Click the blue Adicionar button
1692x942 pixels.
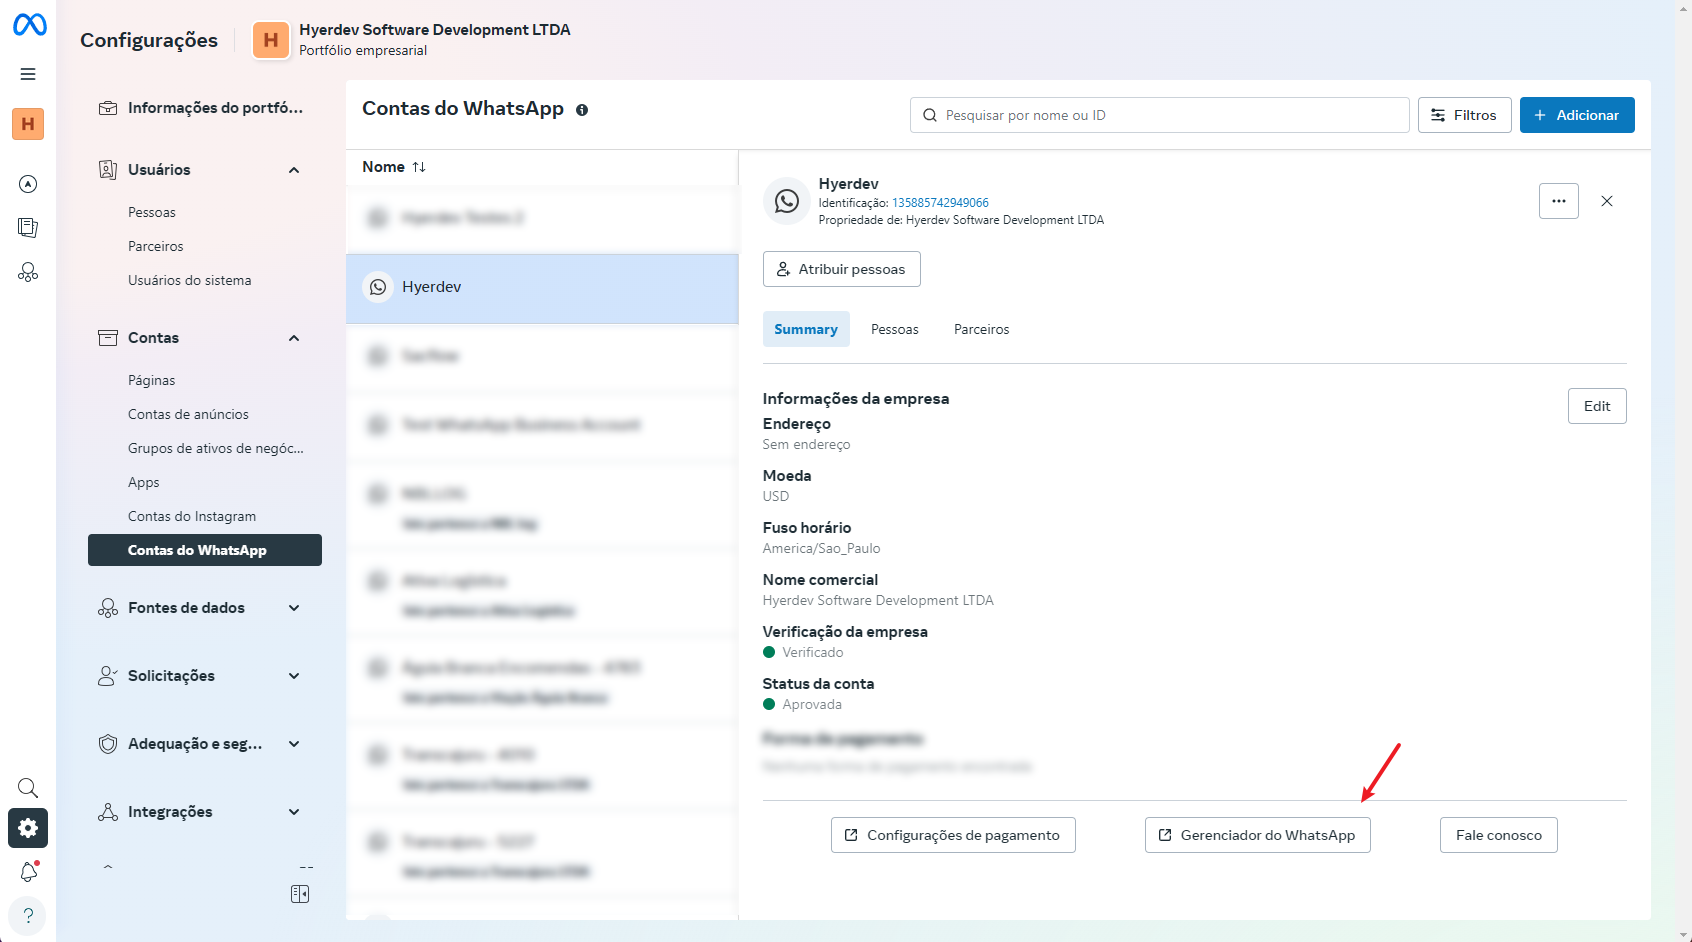[1576, 115]
